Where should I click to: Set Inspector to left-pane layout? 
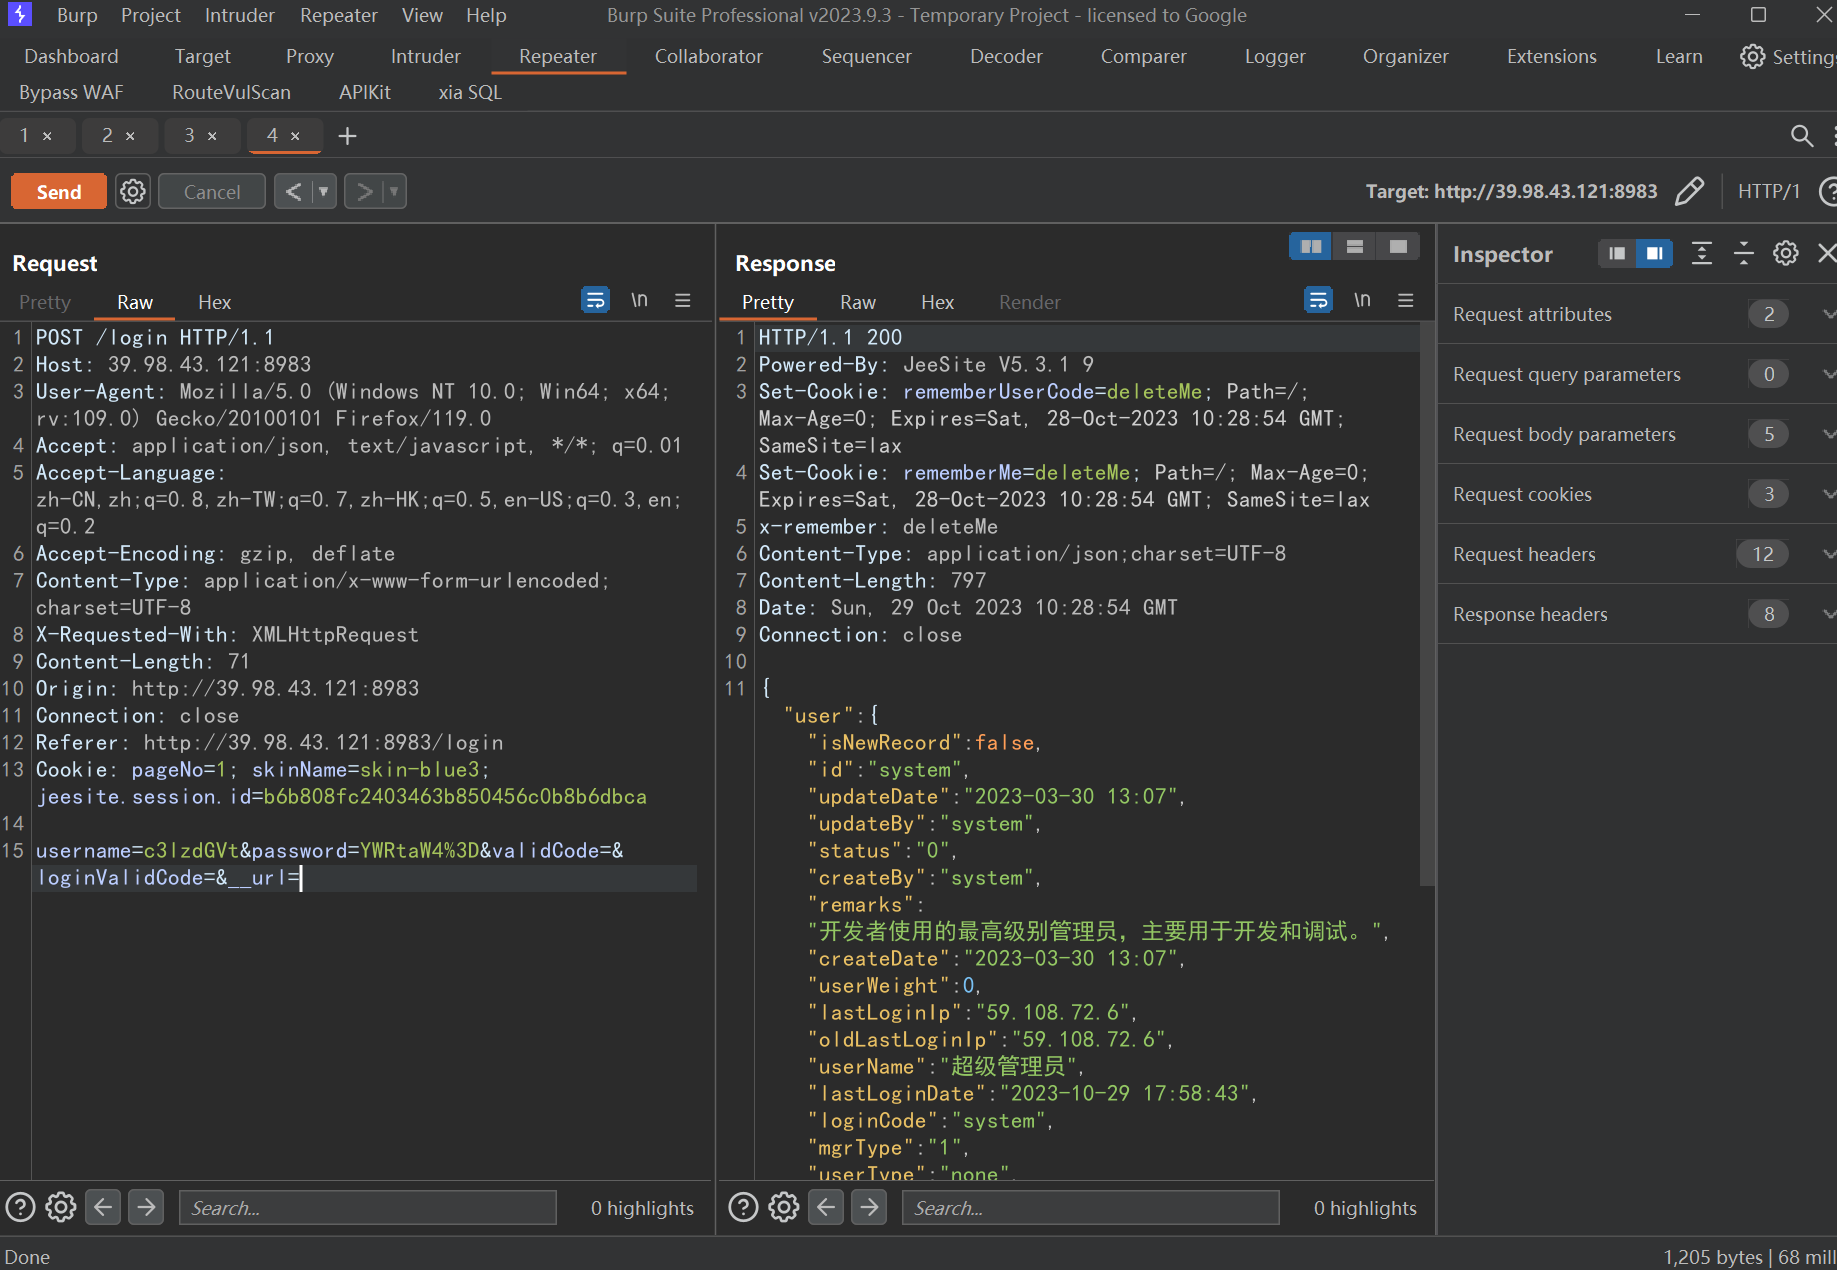1617,253
